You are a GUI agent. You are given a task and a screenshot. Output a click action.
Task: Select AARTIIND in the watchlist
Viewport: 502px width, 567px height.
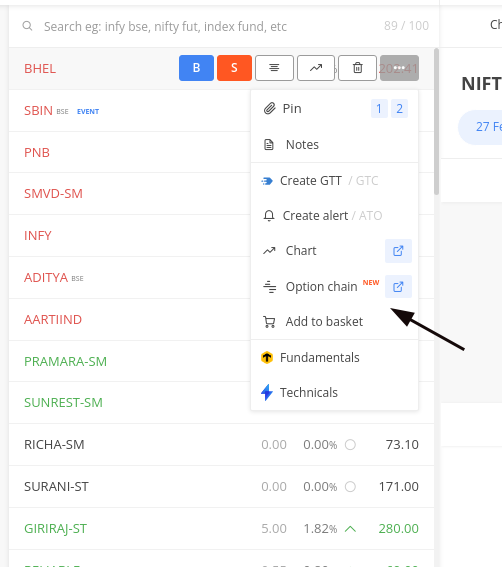[53, 320]
